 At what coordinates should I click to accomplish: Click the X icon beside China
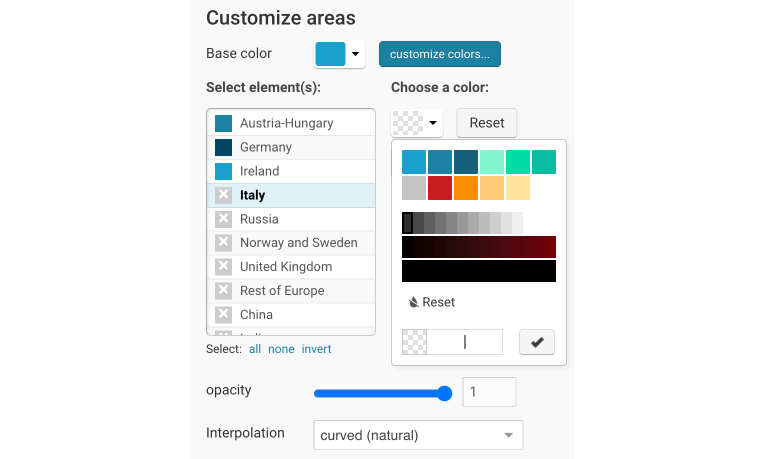(223, 315)
